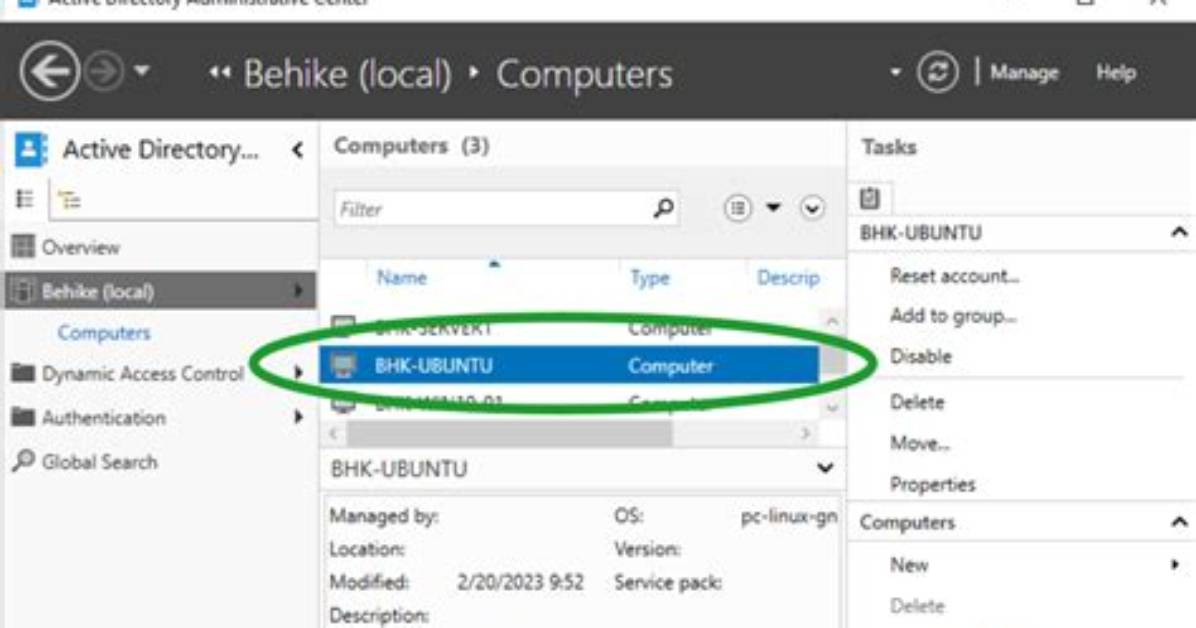Click Add to group... task

953,315
